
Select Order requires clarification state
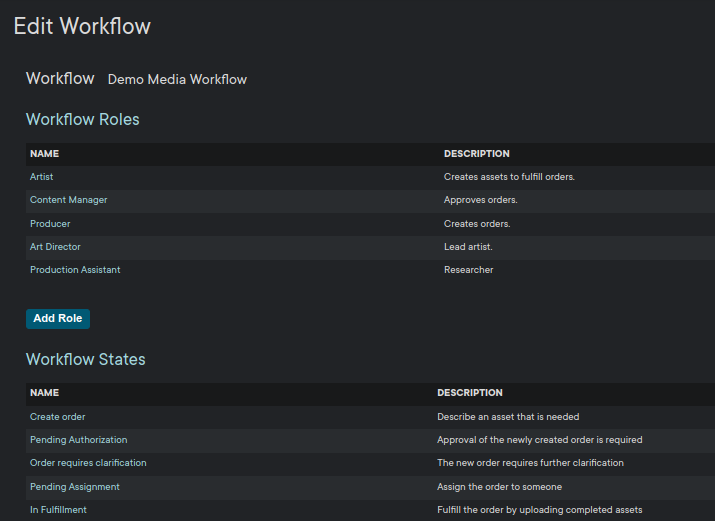[88, 463]
